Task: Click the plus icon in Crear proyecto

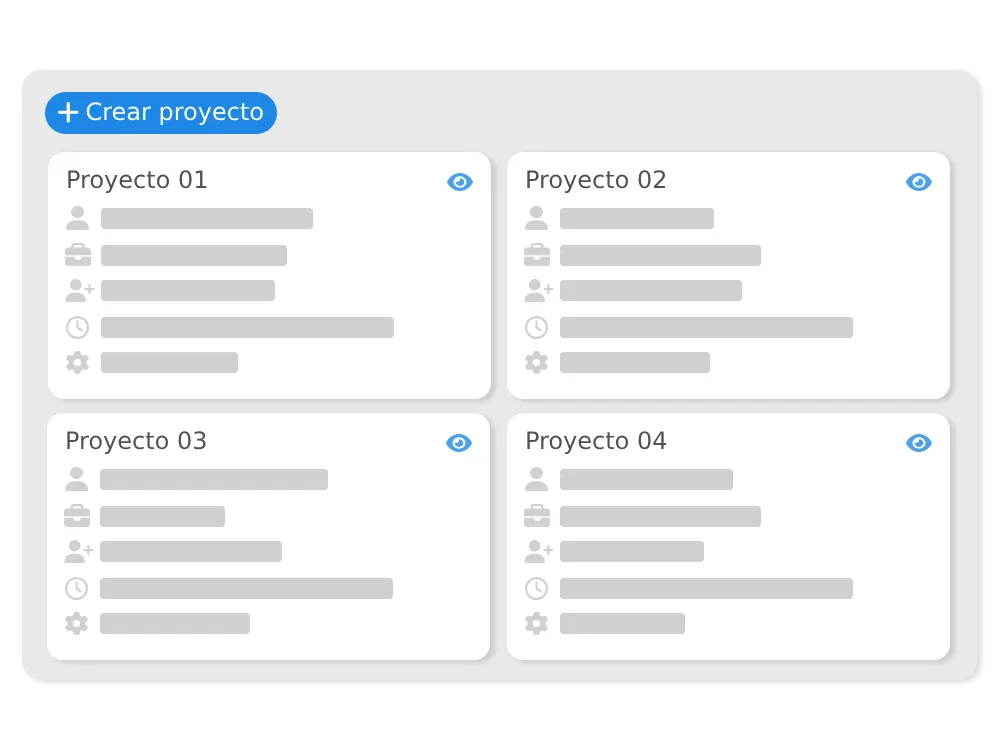Action: (x=68, y=113)
